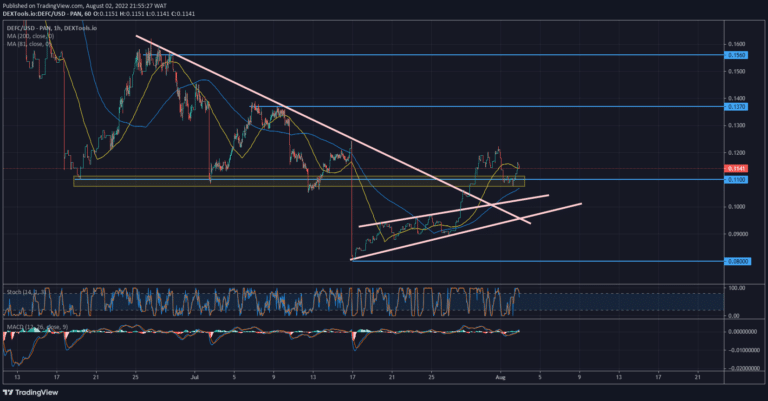Select the yellow support zone rectangle
Screen dimensions: 768x401
pyautogui.click(x=299, y=181)
